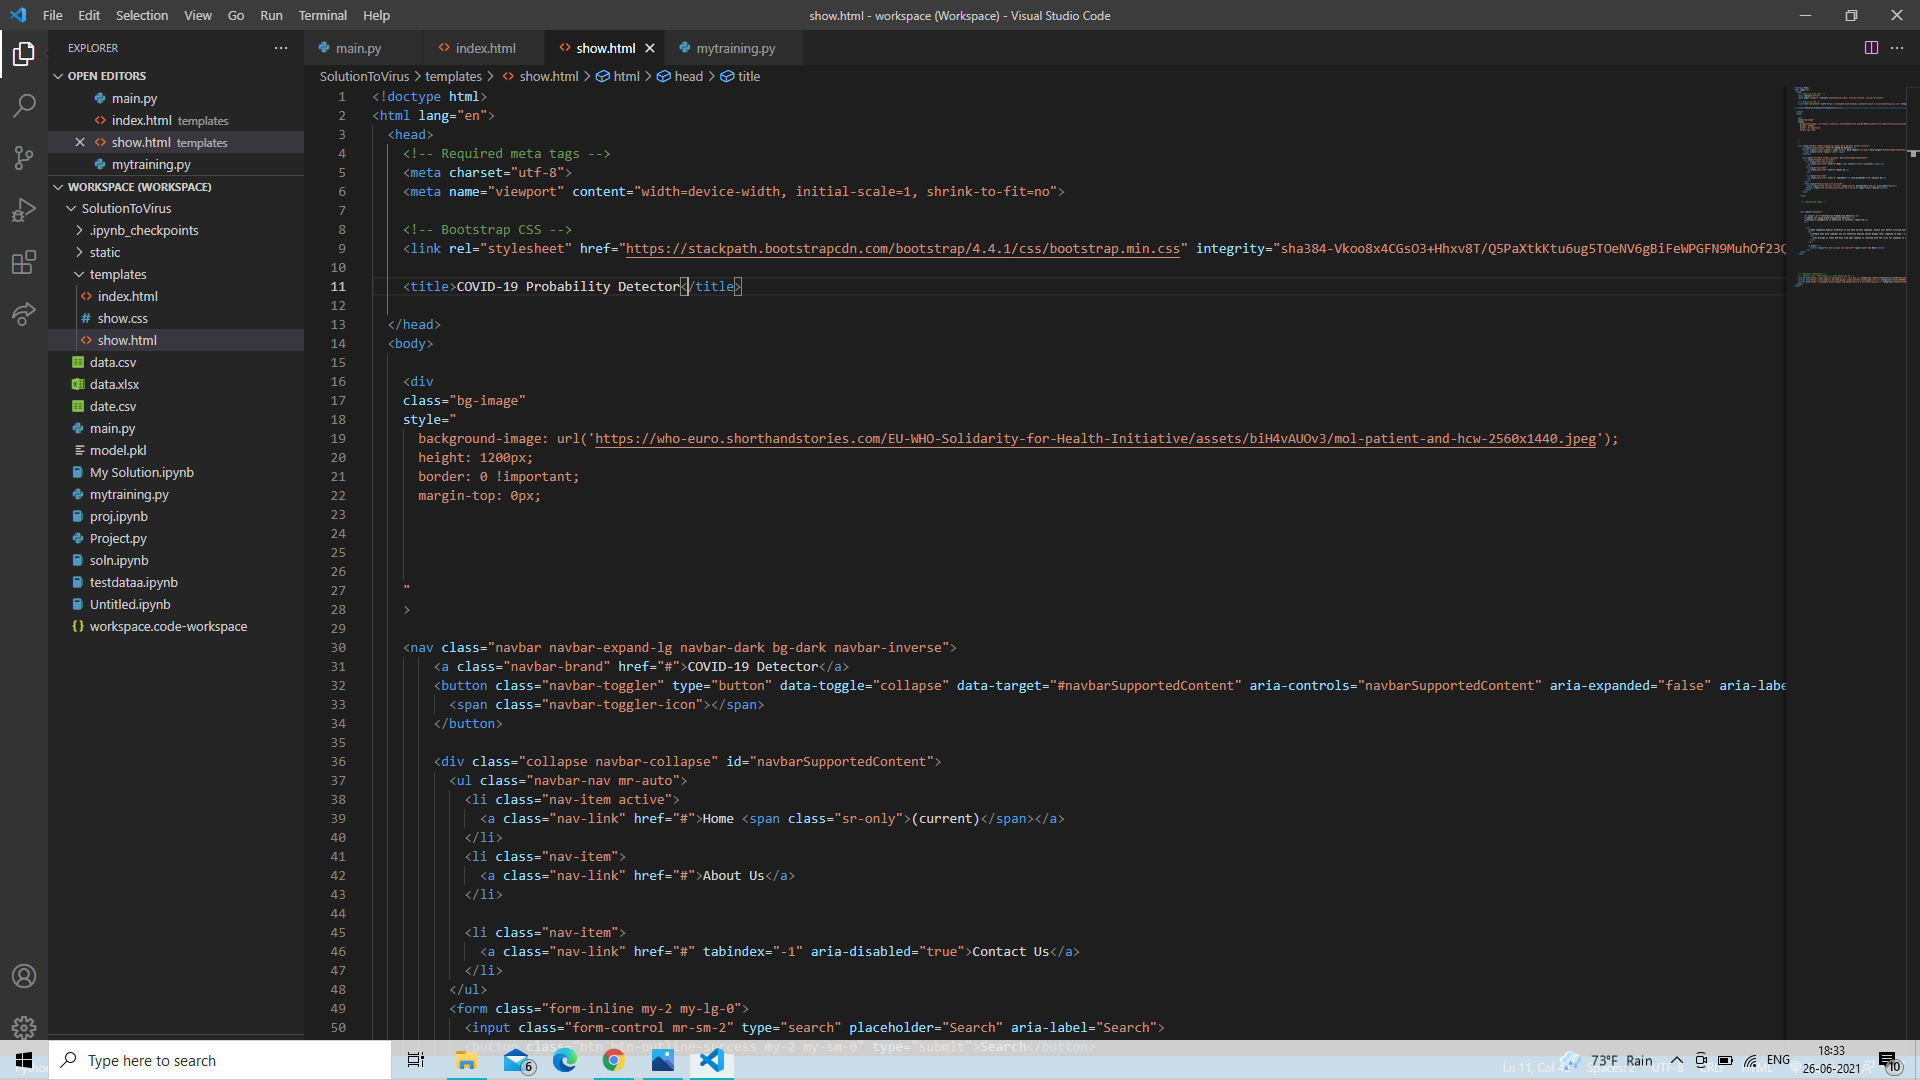Open the Selection menu
Viewport: 1920px width, 1080px height.
pos(141,15)
